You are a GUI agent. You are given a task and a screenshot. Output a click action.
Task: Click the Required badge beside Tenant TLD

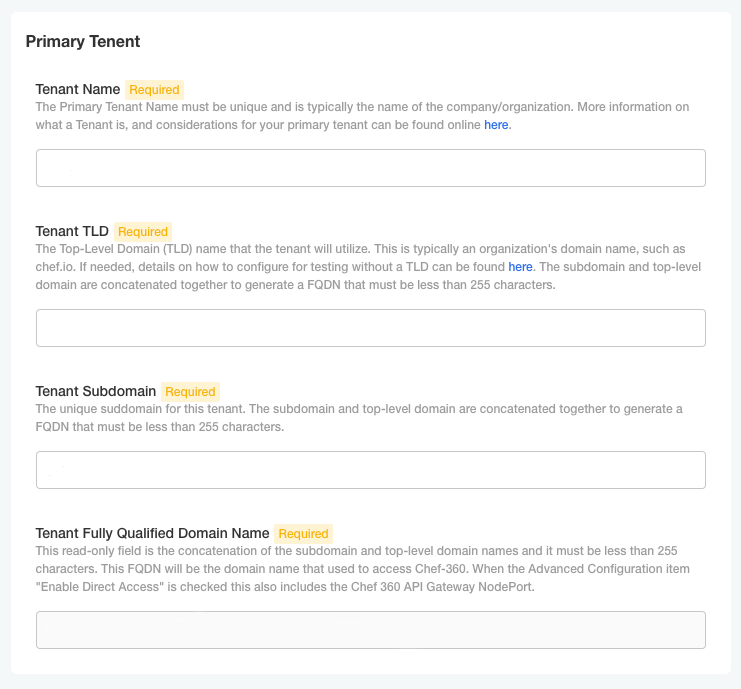click(x=143, y=232)
